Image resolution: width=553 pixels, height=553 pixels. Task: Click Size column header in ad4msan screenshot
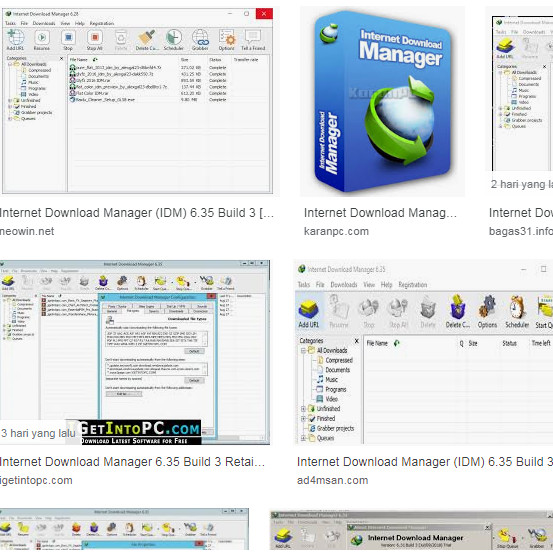pos(473,343)
